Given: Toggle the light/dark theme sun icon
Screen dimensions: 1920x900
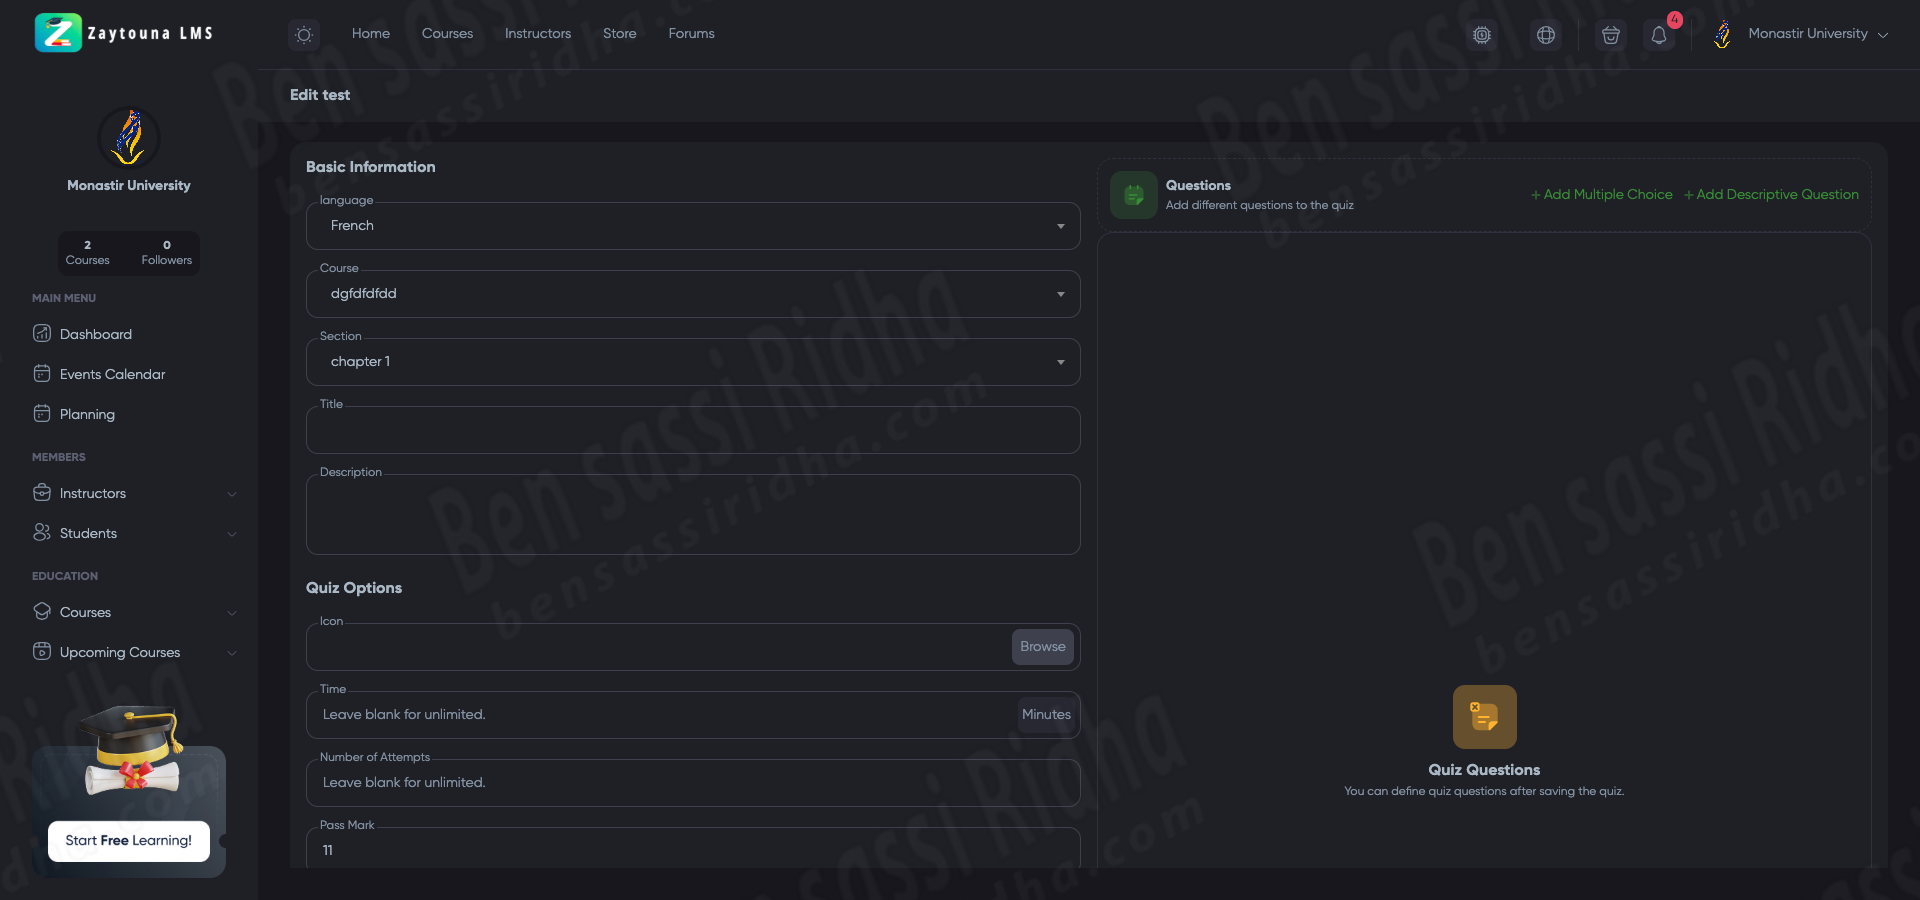Looking at the screenshot, I should pos(304,35).
